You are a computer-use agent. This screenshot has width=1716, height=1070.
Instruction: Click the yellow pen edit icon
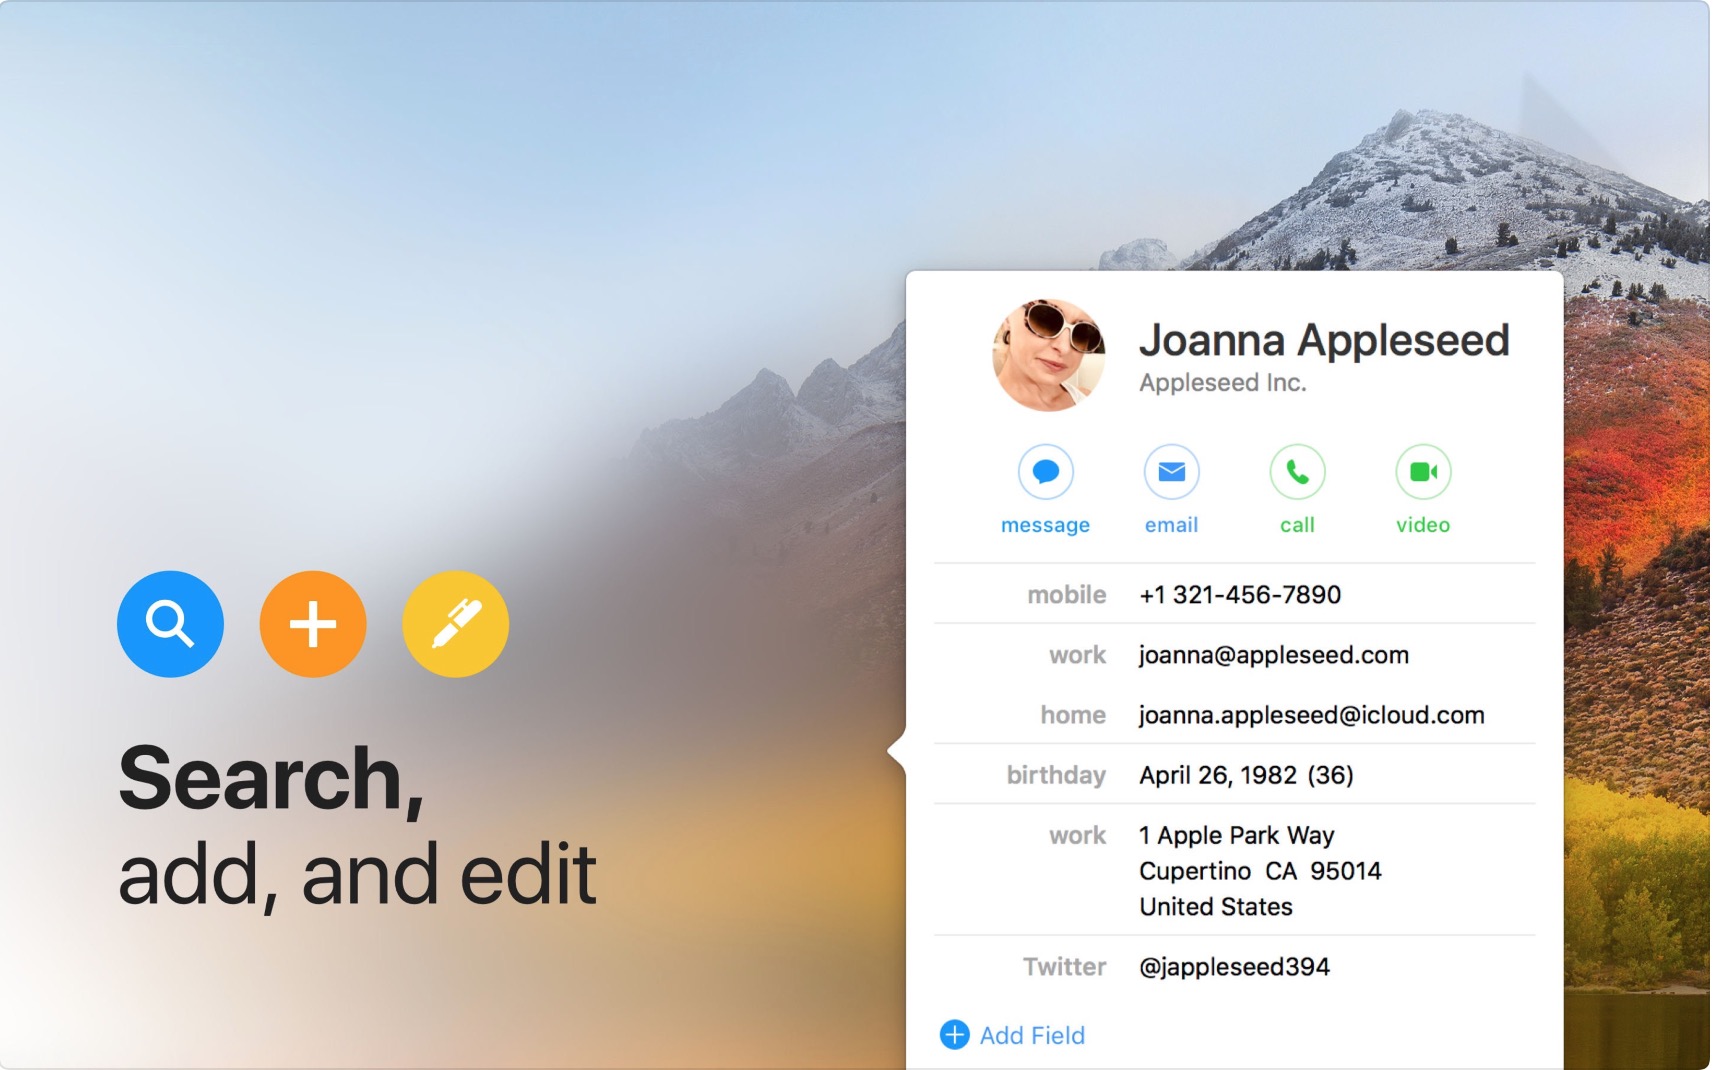coord(456,624)
